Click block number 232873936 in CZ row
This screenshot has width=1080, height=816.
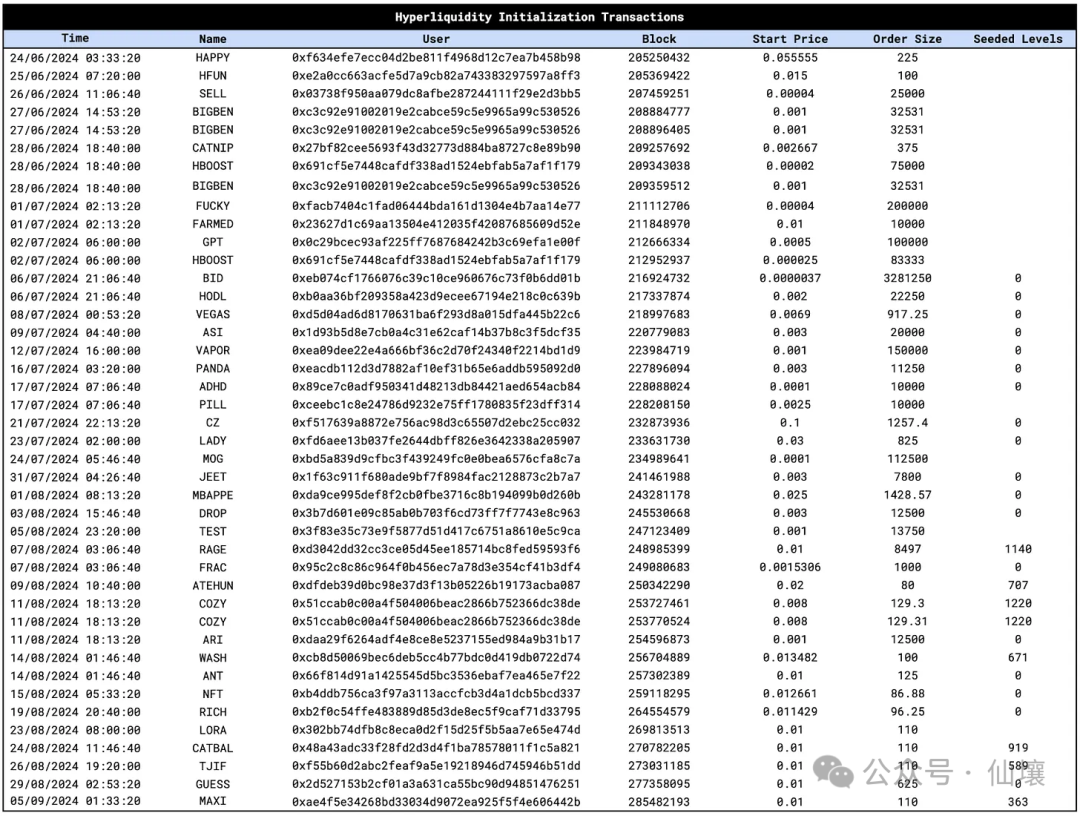click(x=659, y=423)
